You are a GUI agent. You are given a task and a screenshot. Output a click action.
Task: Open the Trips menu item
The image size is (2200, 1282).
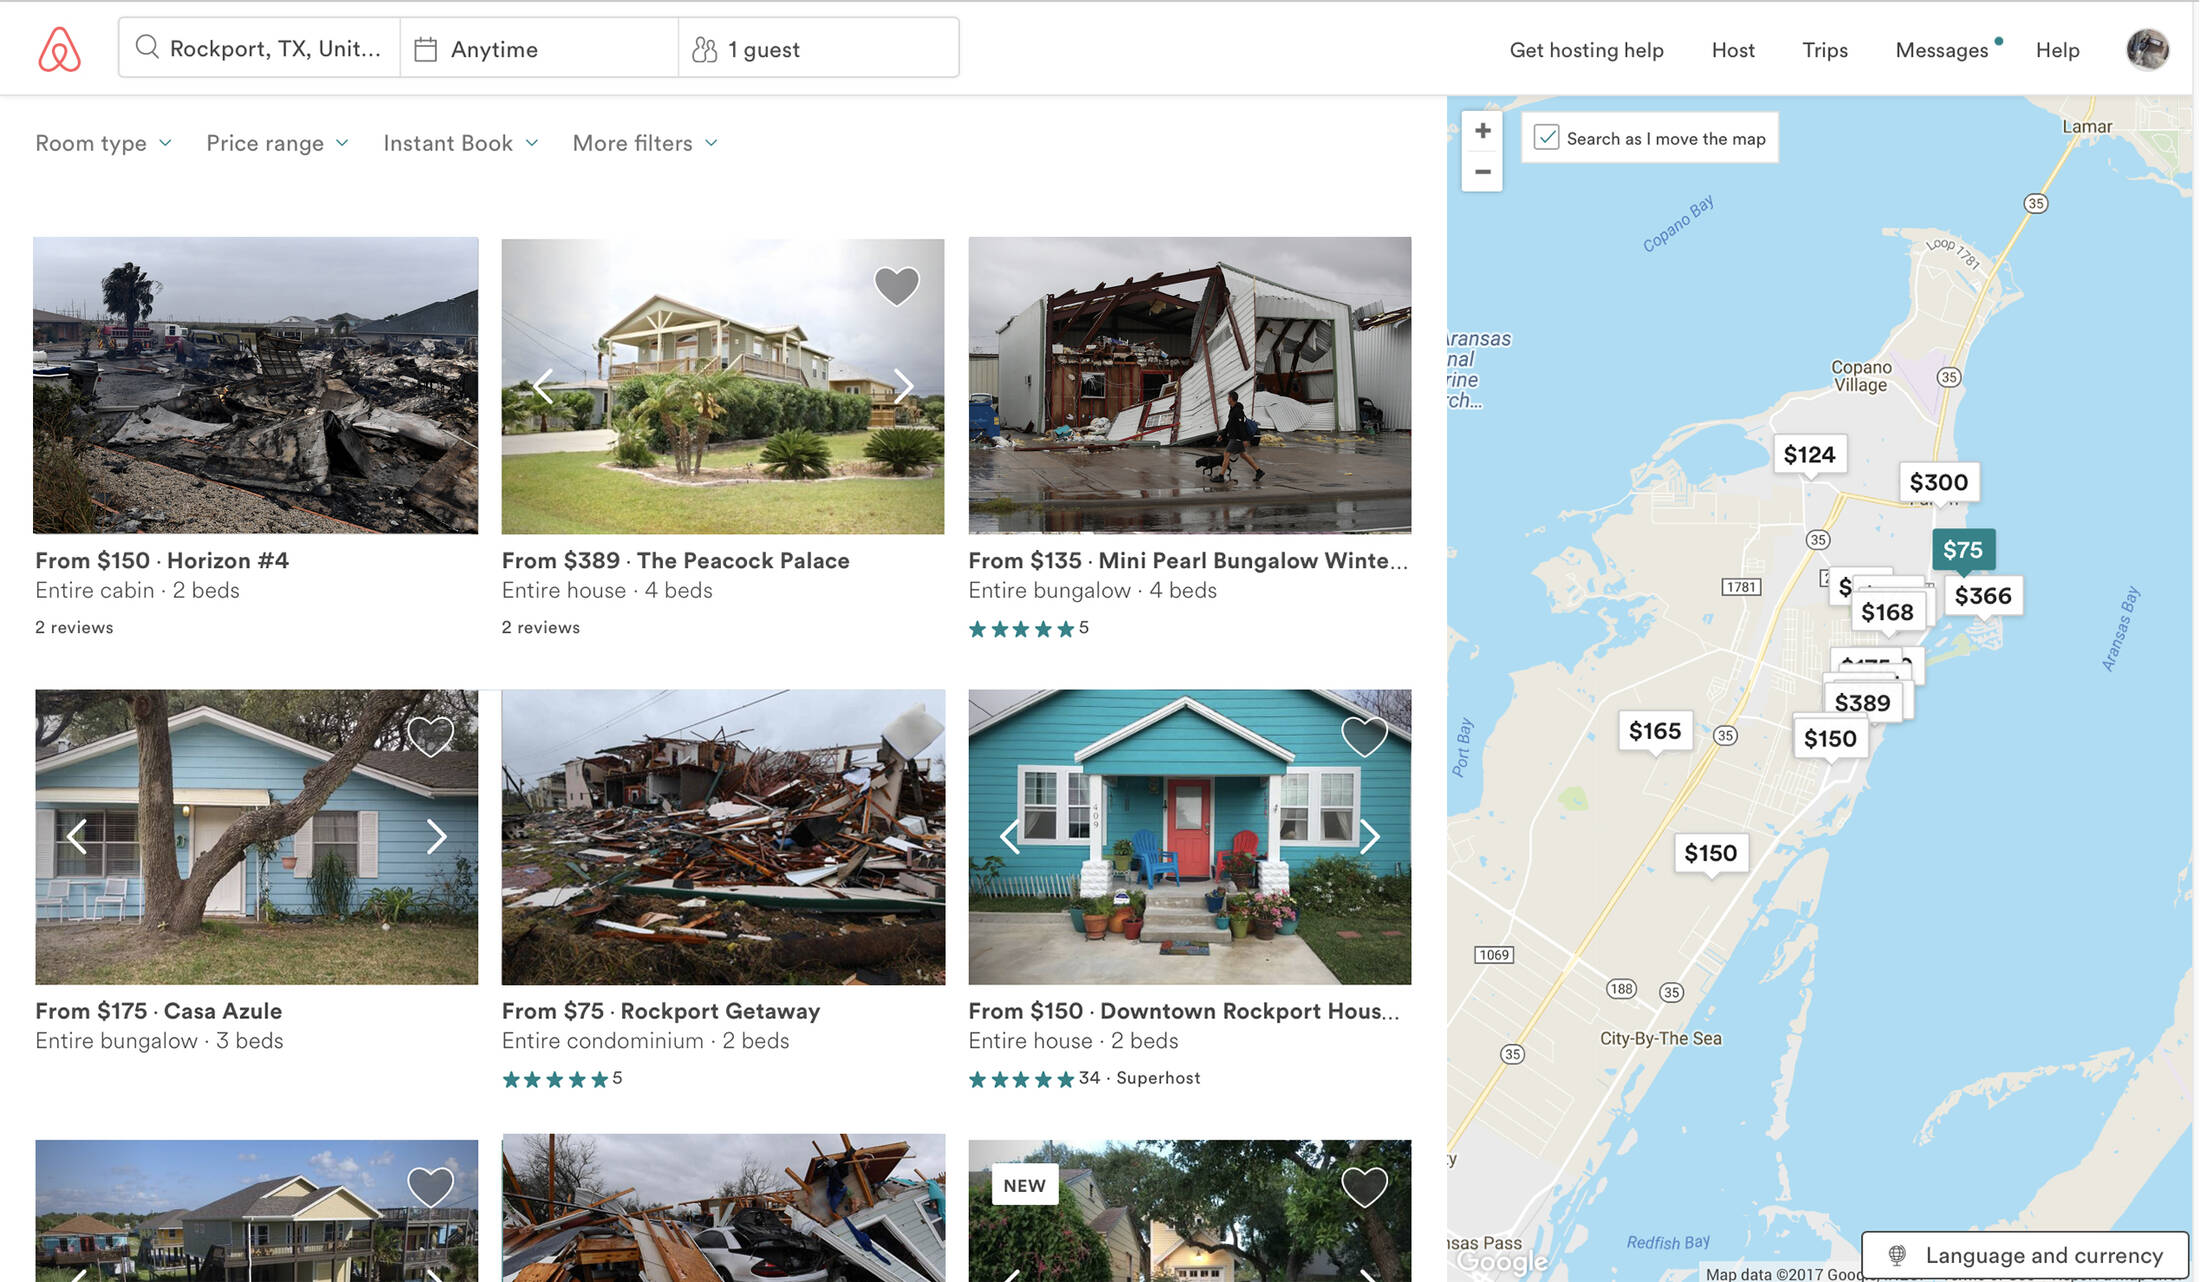[x=1824, y=50]
